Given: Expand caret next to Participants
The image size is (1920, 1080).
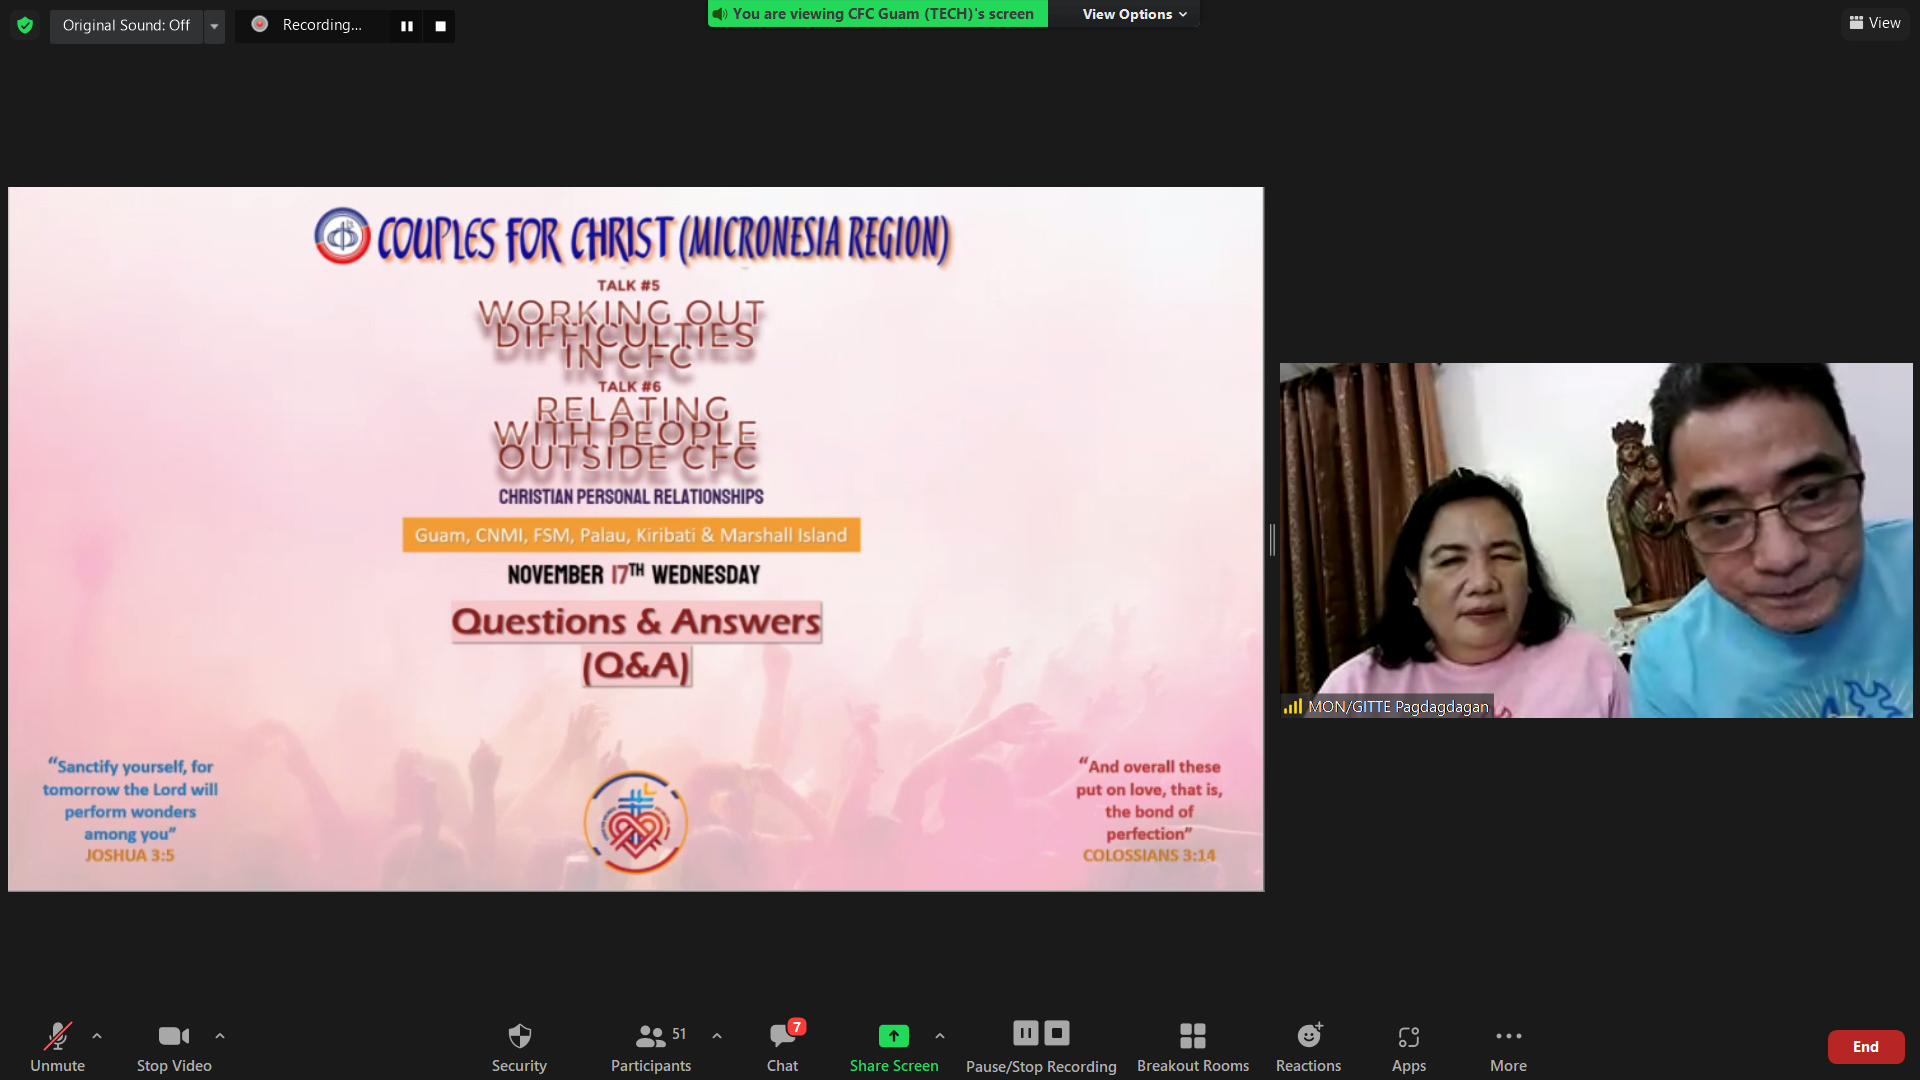Looking at the screenshot, I should click(x=717, y=1036).
